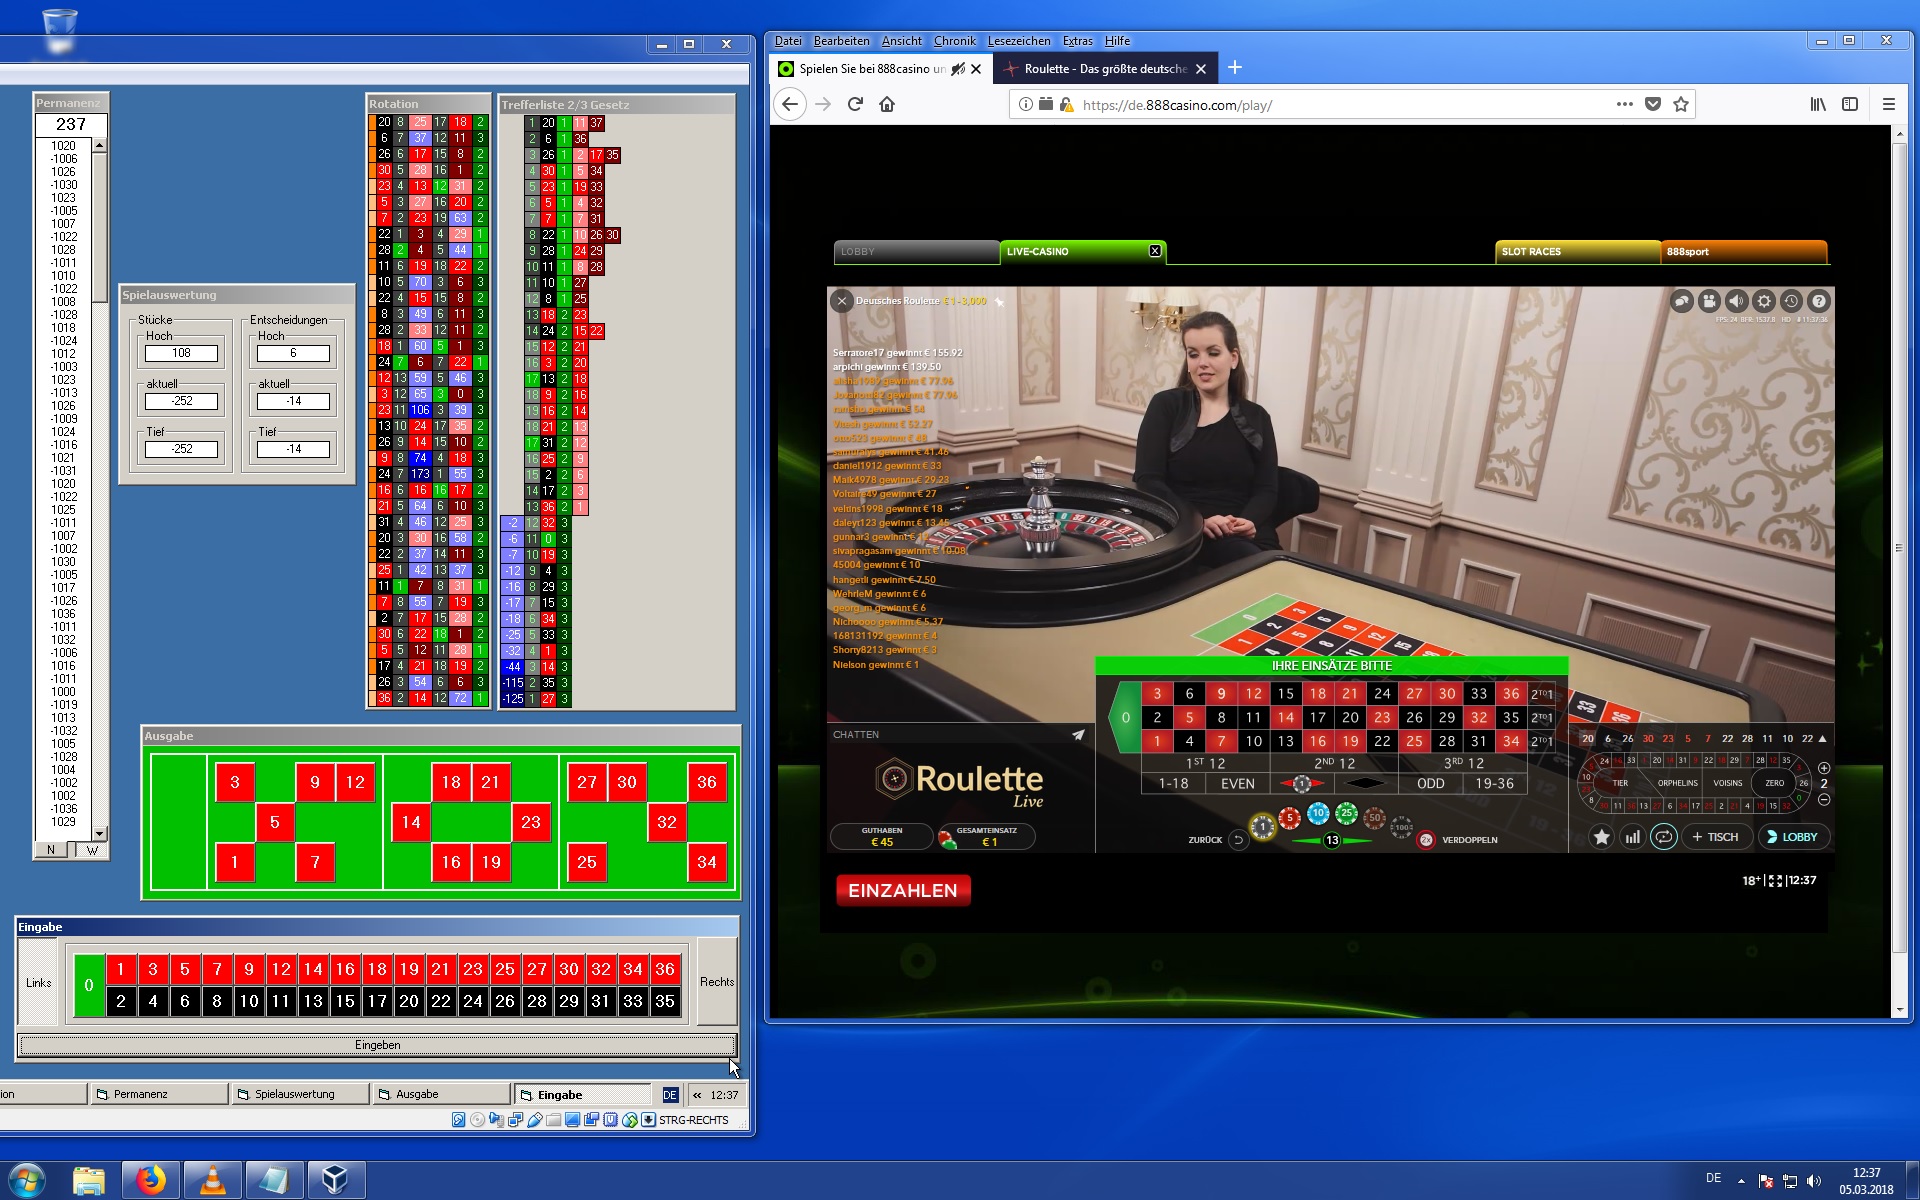This screenshot has width=1920, height=1200.
Task: Open the chat bubbles icon
Action: pos(1682,301)
